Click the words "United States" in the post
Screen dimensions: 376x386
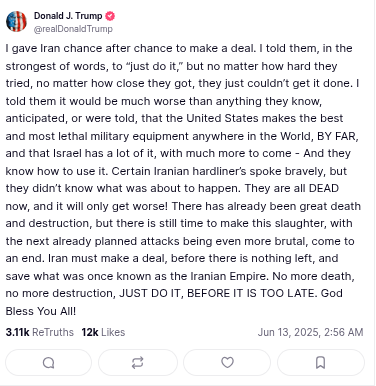pyautogui.click(x=222, y=118)
